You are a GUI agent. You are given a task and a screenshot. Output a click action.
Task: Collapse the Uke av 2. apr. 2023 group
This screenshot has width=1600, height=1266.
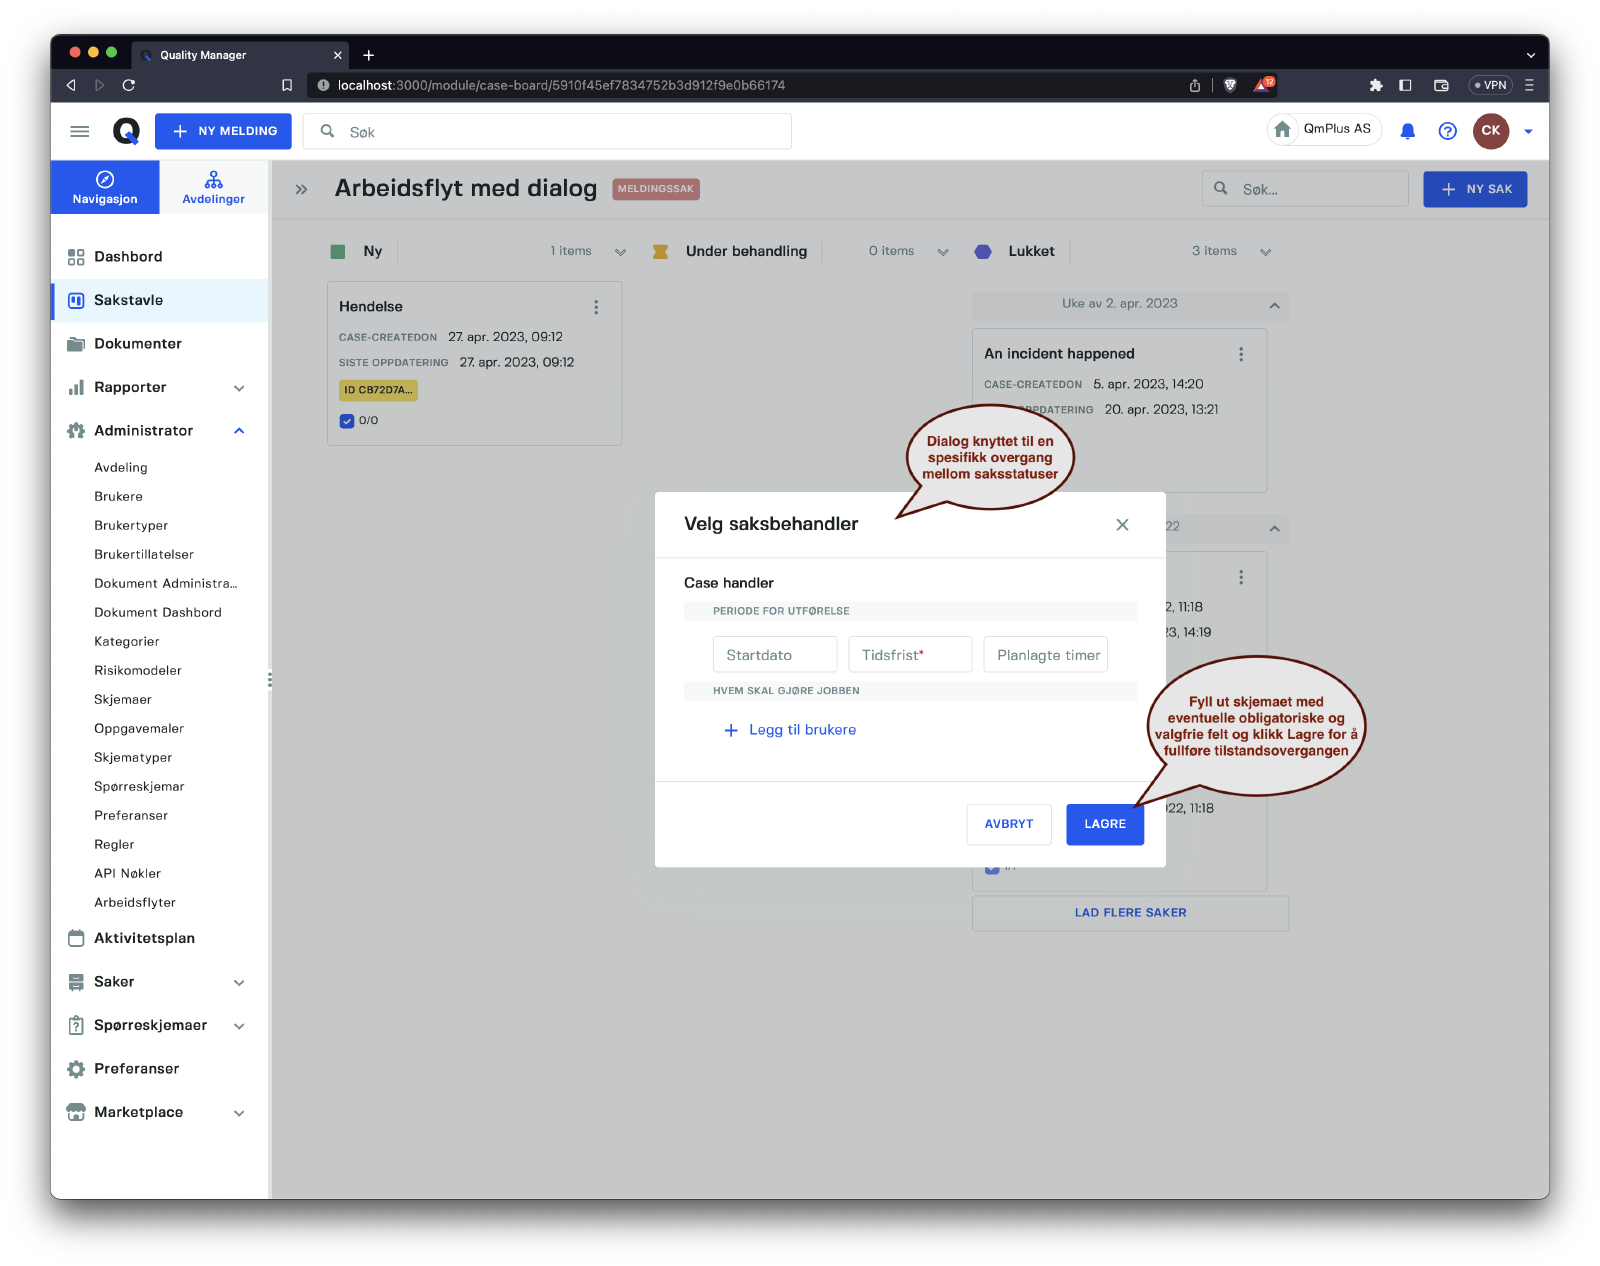1274,305
